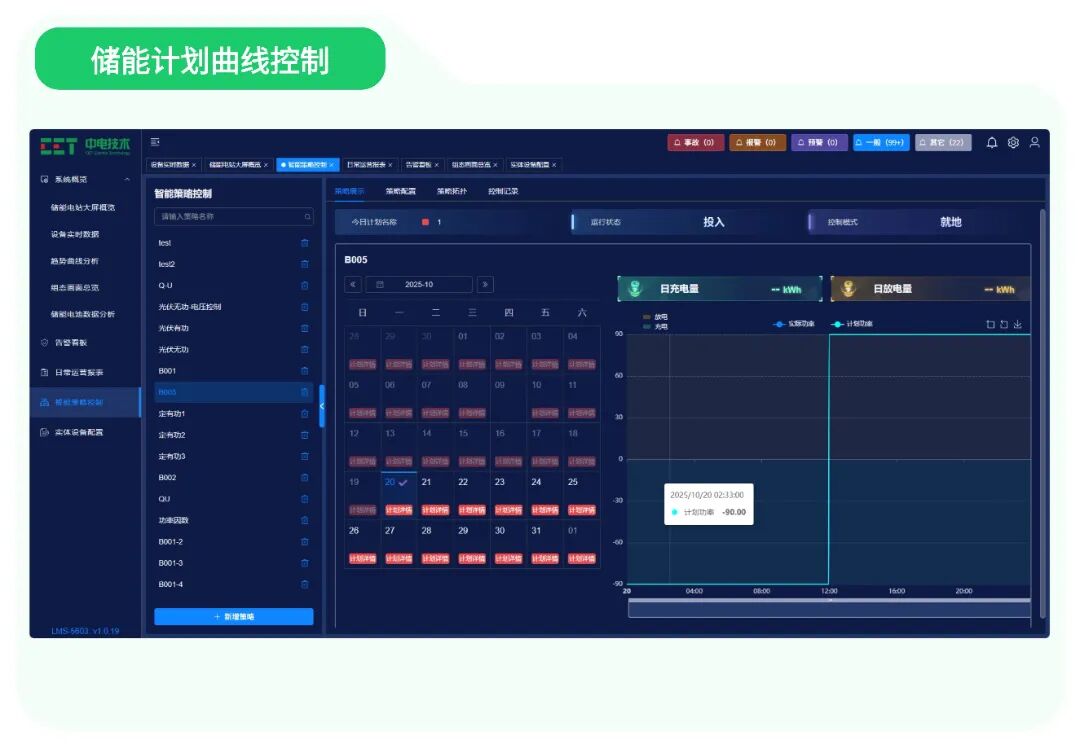Toggle 实际功率 series in chart legend

pyautogui.click(x=793, y=324)
